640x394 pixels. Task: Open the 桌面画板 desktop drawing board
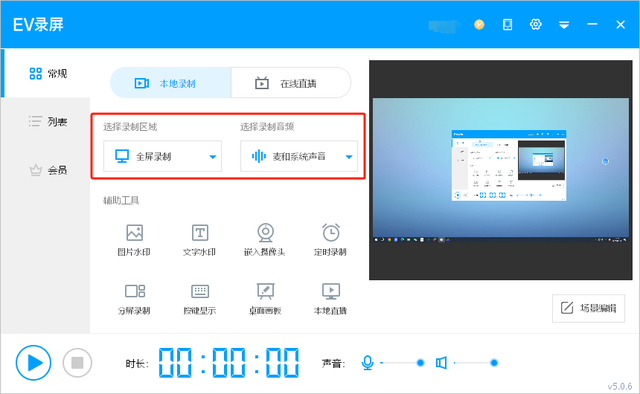point(265,299)
